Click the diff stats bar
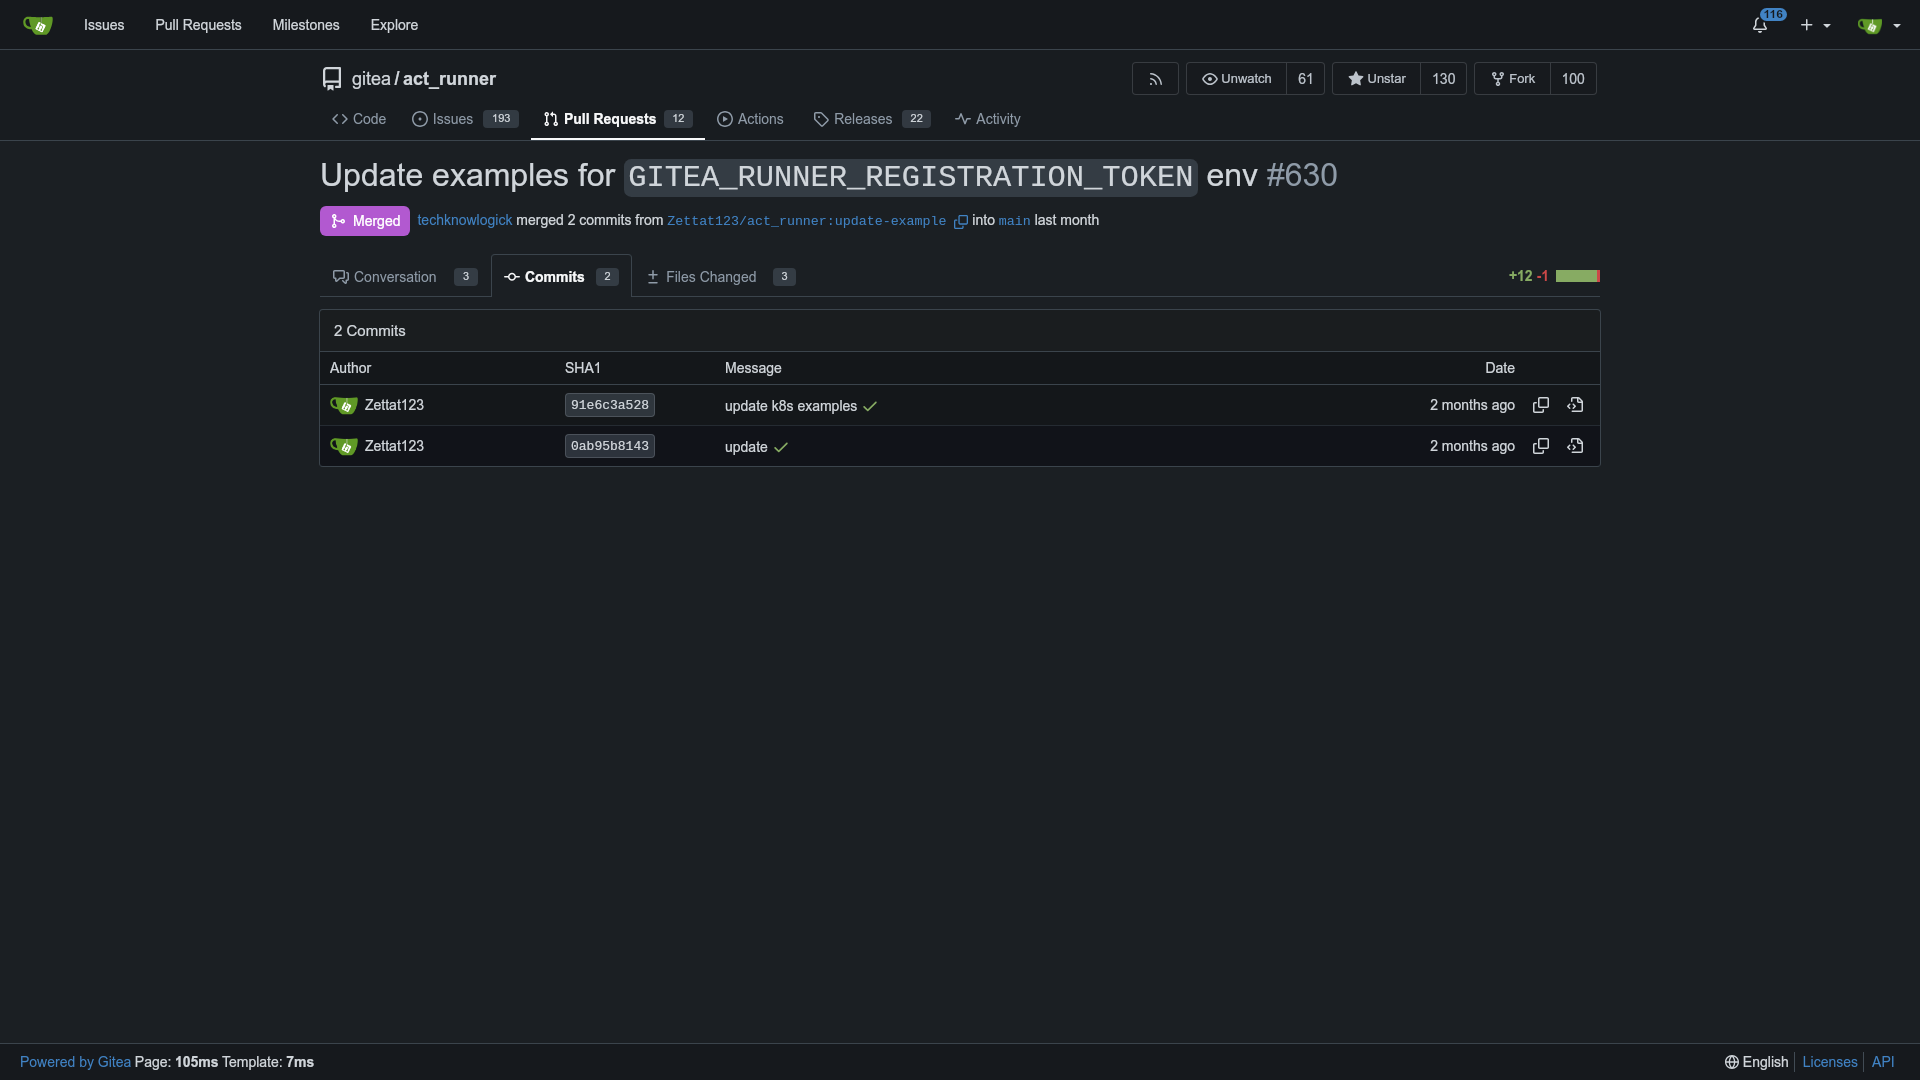This screenshot has height=1080, width=1920. pyautogui.click(x=1578, y=276)
